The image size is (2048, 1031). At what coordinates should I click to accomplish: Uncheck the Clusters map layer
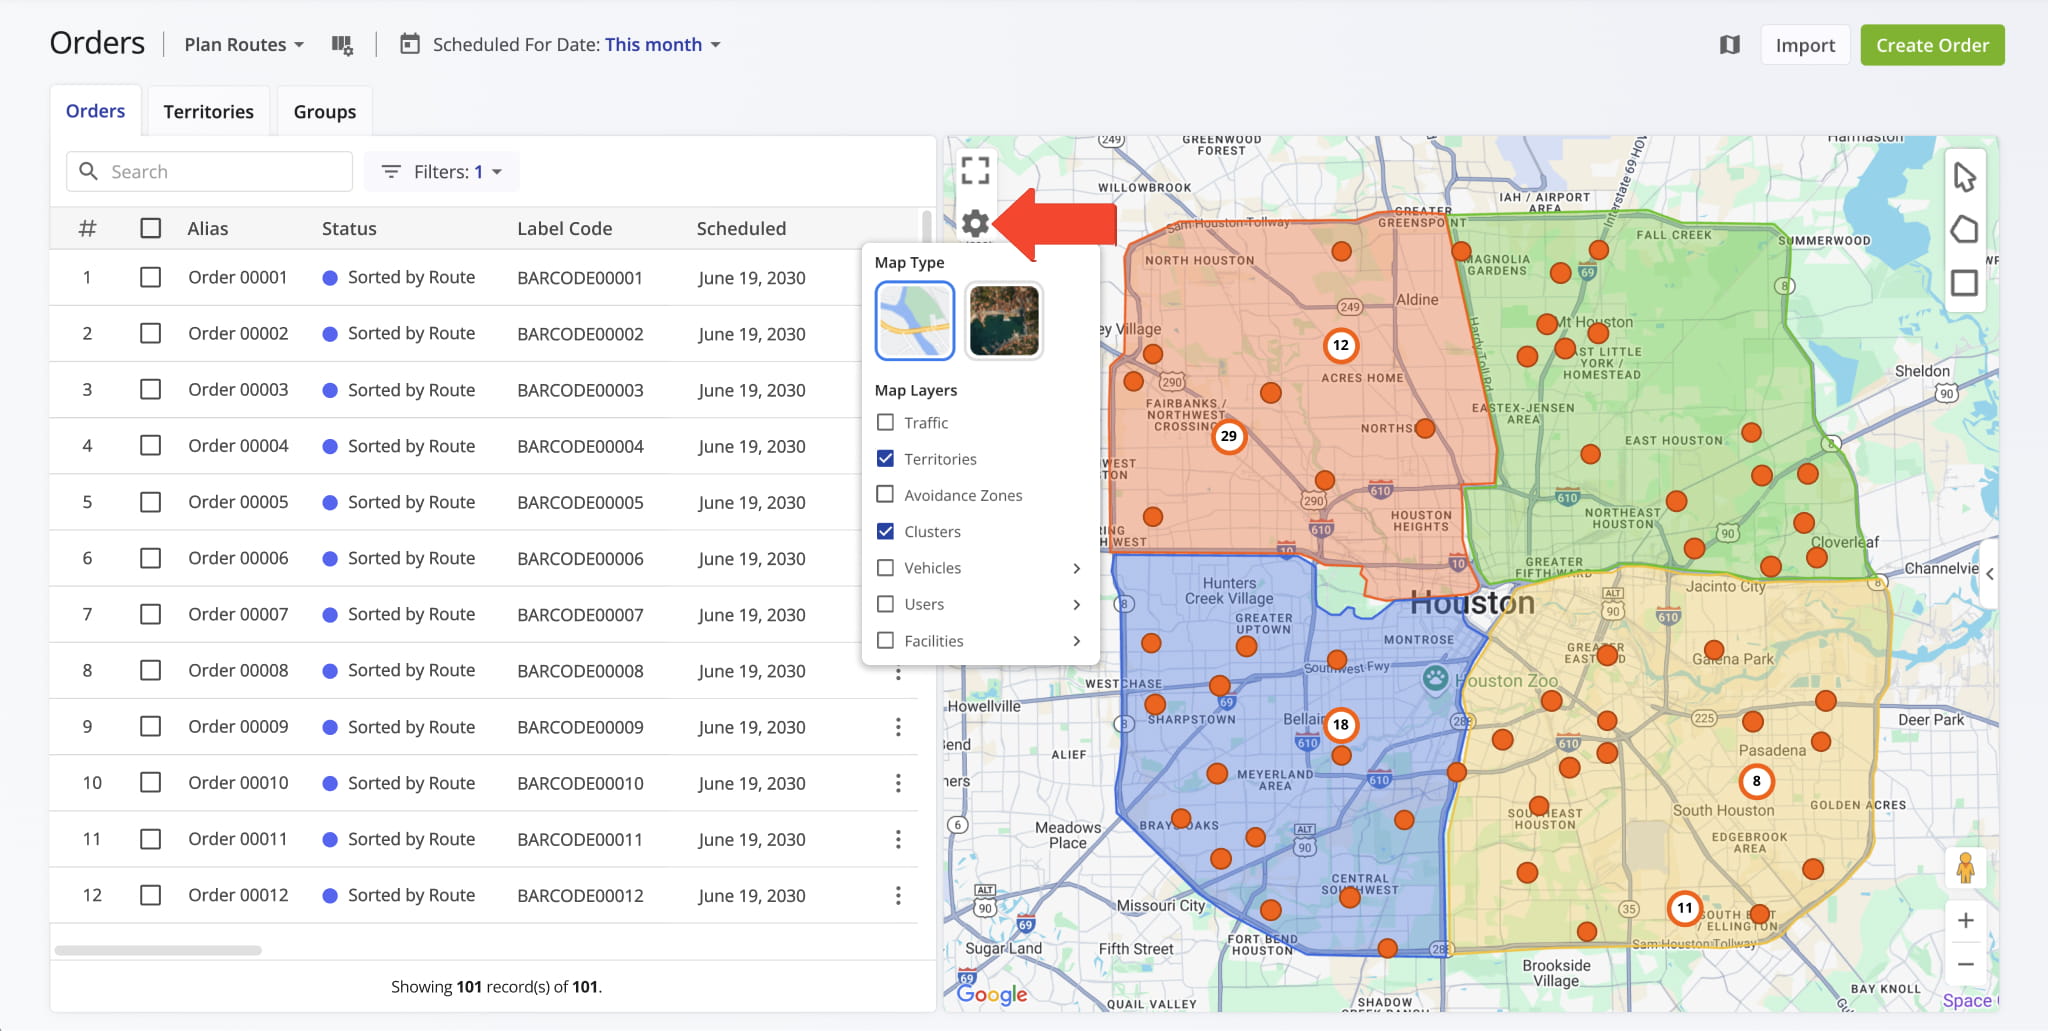coord(885,531)
